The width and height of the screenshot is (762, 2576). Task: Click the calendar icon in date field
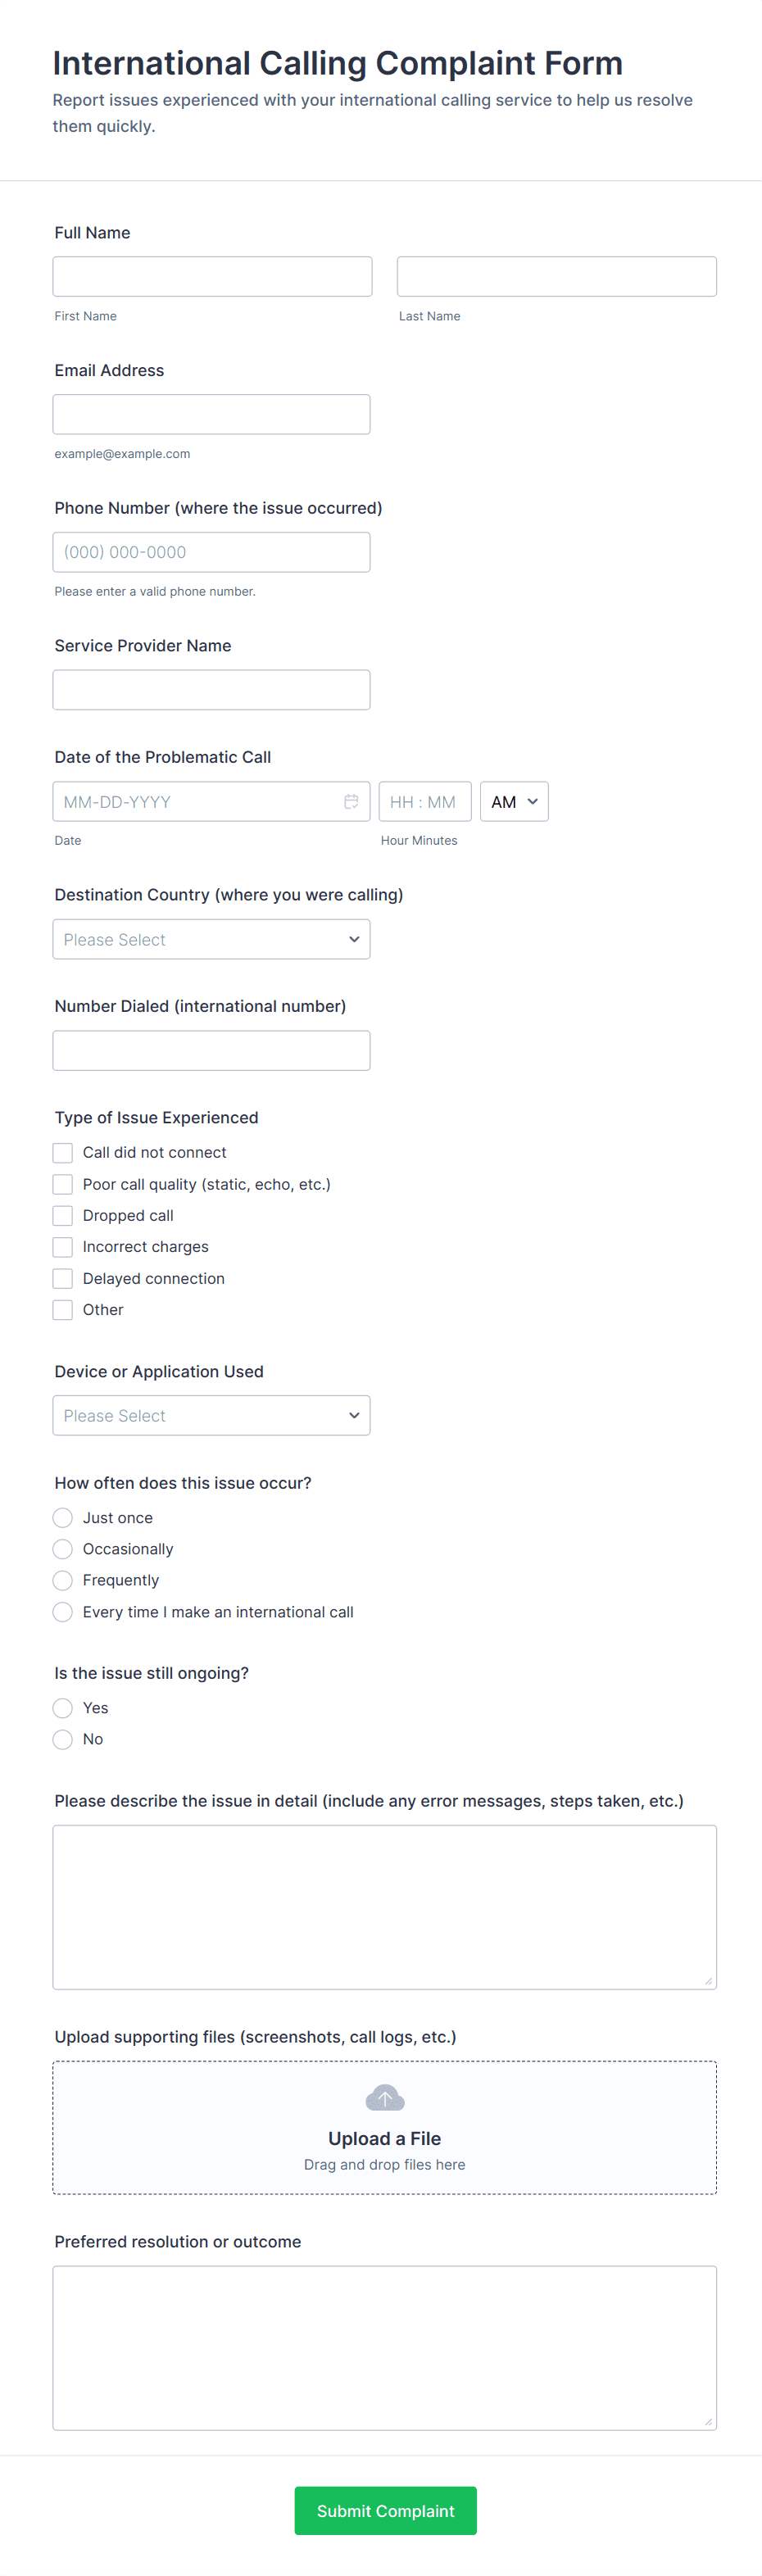(351, 801)
